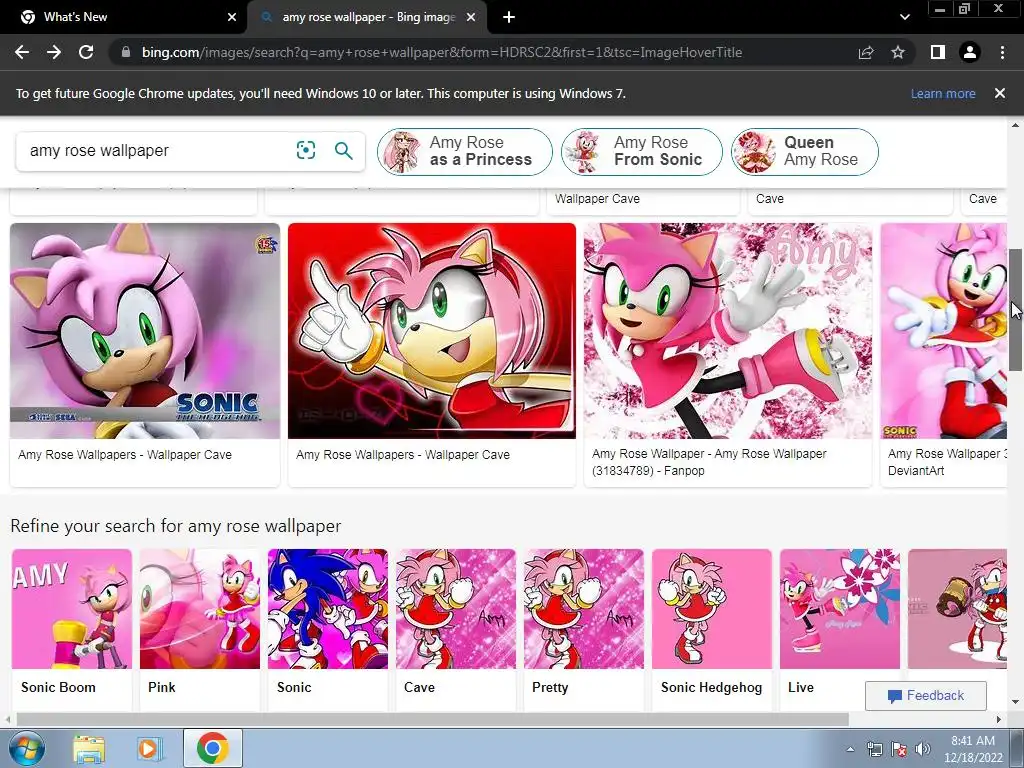This screenshot has height=768, width=1024.
Task: Refine search with Sonic Hedgehog
Action: 712,629
